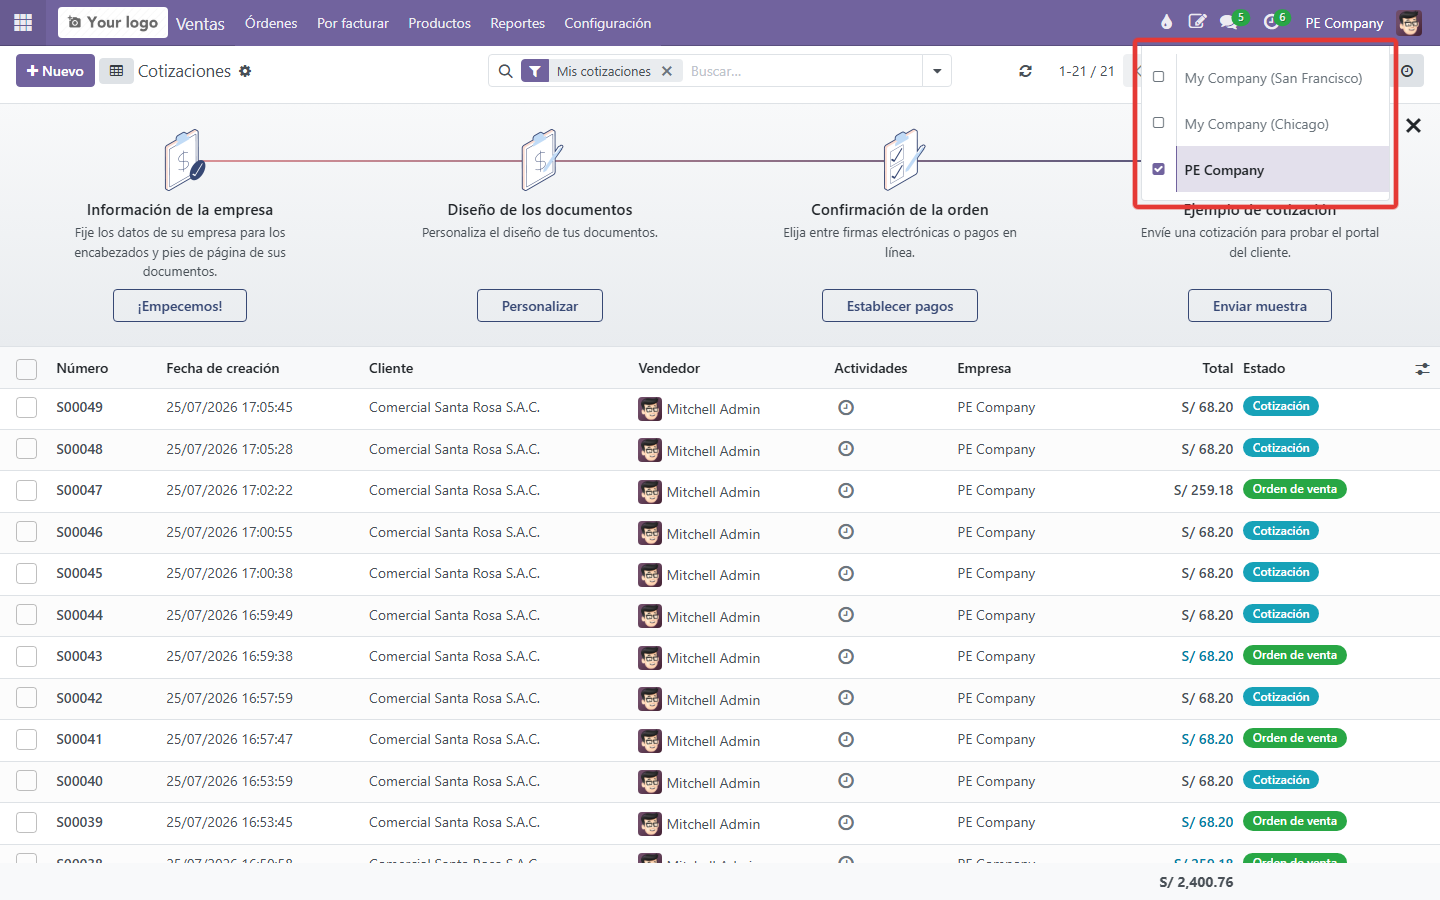The image size is (1440, 900).
Task: Click the Establecer pagos button
Action: tap(900, 306)
